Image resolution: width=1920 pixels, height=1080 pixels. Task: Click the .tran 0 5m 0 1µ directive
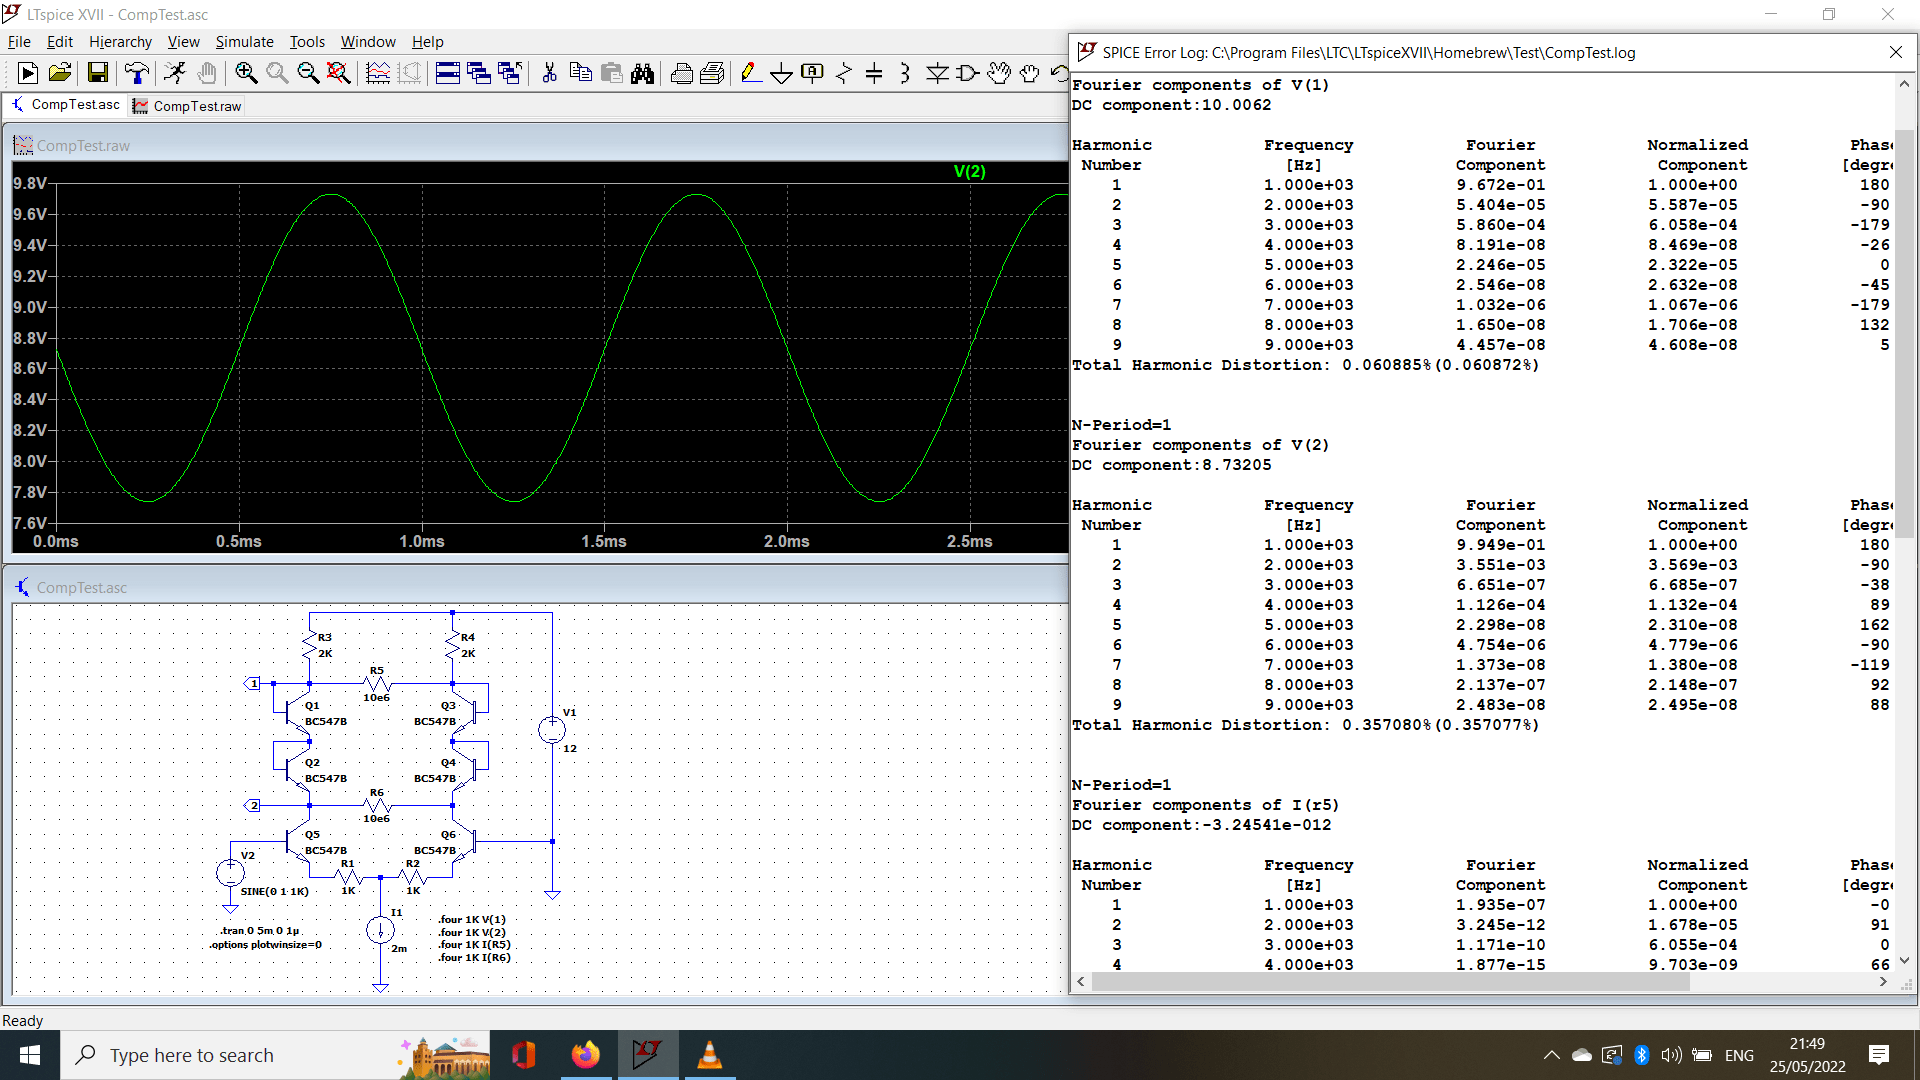coord(259,931)
